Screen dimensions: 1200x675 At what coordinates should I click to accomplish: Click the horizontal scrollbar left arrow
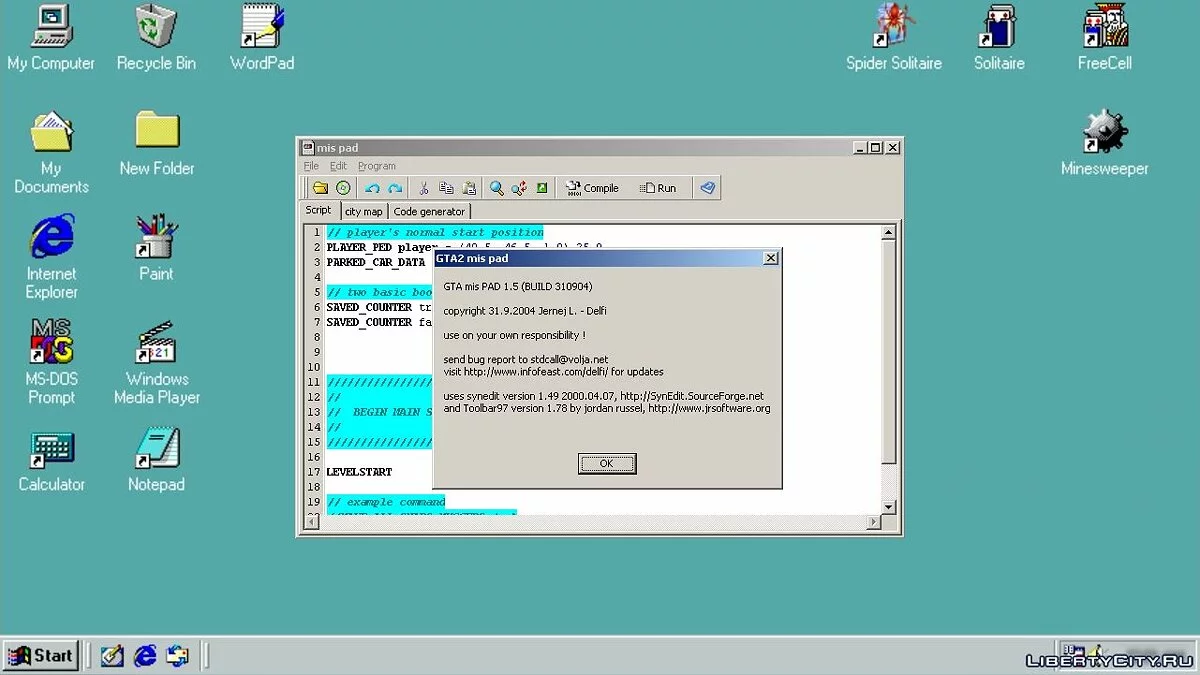click(x=310, y=522)
